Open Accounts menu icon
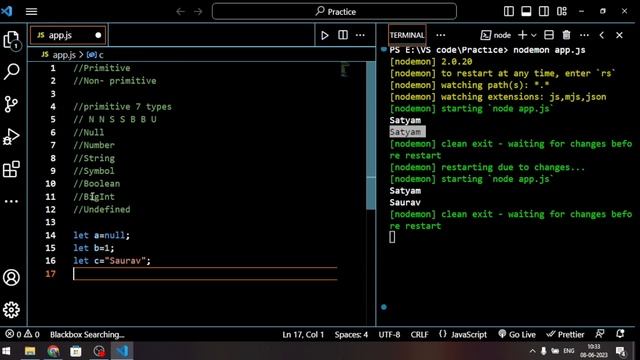The height and width of the screenshot is (360, 640). pos(11,278)
